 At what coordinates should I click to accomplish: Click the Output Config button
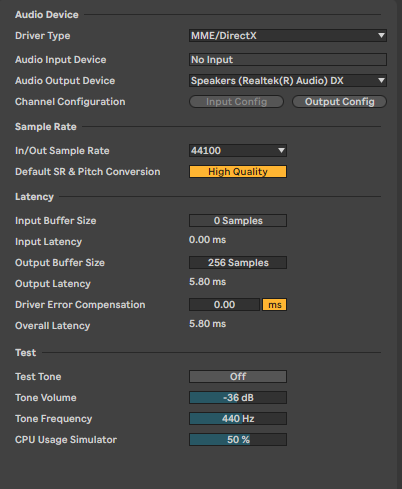pos(339,102)
